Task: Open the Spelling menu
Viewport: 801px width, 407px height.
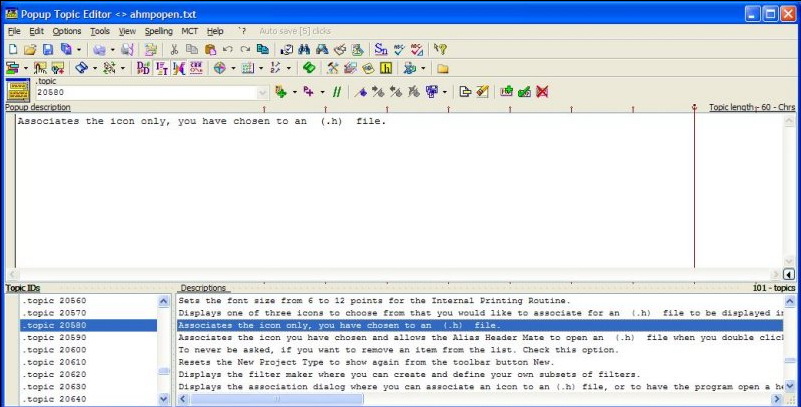Action: coord(158,31)
